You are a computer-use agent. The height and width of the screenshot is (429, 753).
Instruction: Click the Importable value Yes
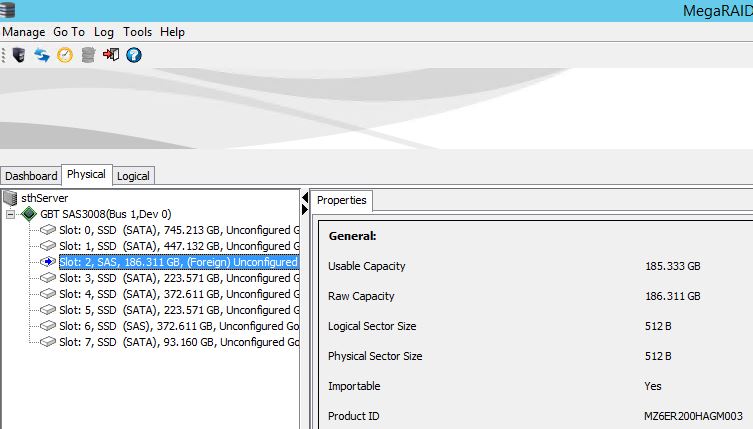click(x=653, y=386)
